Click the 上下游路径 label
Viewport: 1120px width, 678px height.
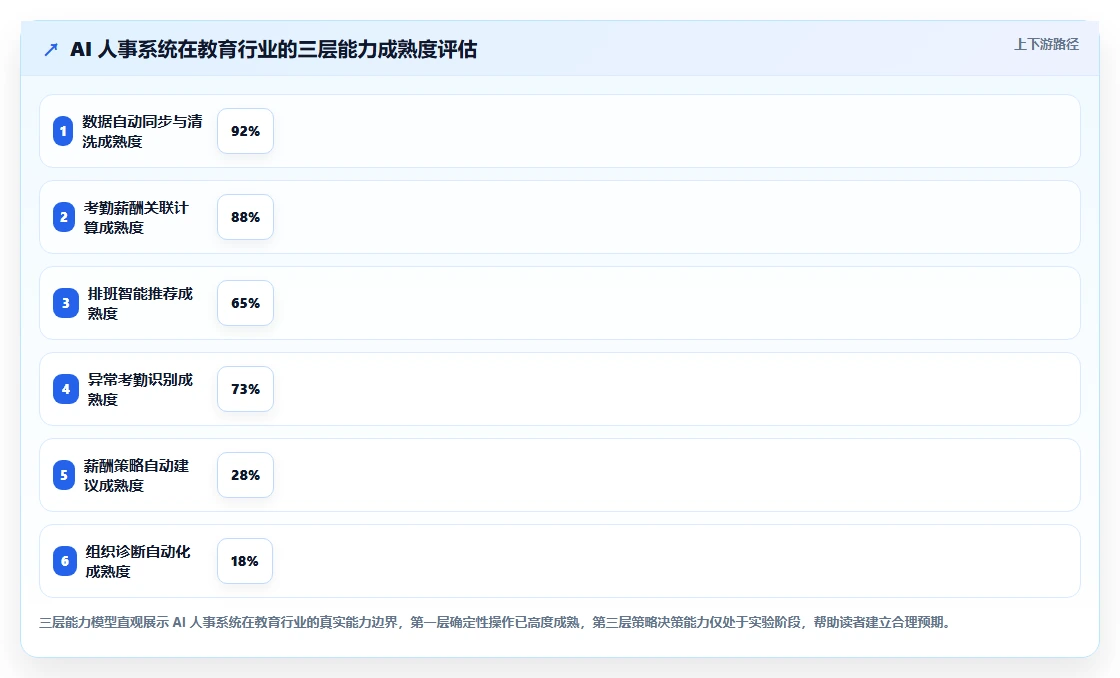(1046, 44)
